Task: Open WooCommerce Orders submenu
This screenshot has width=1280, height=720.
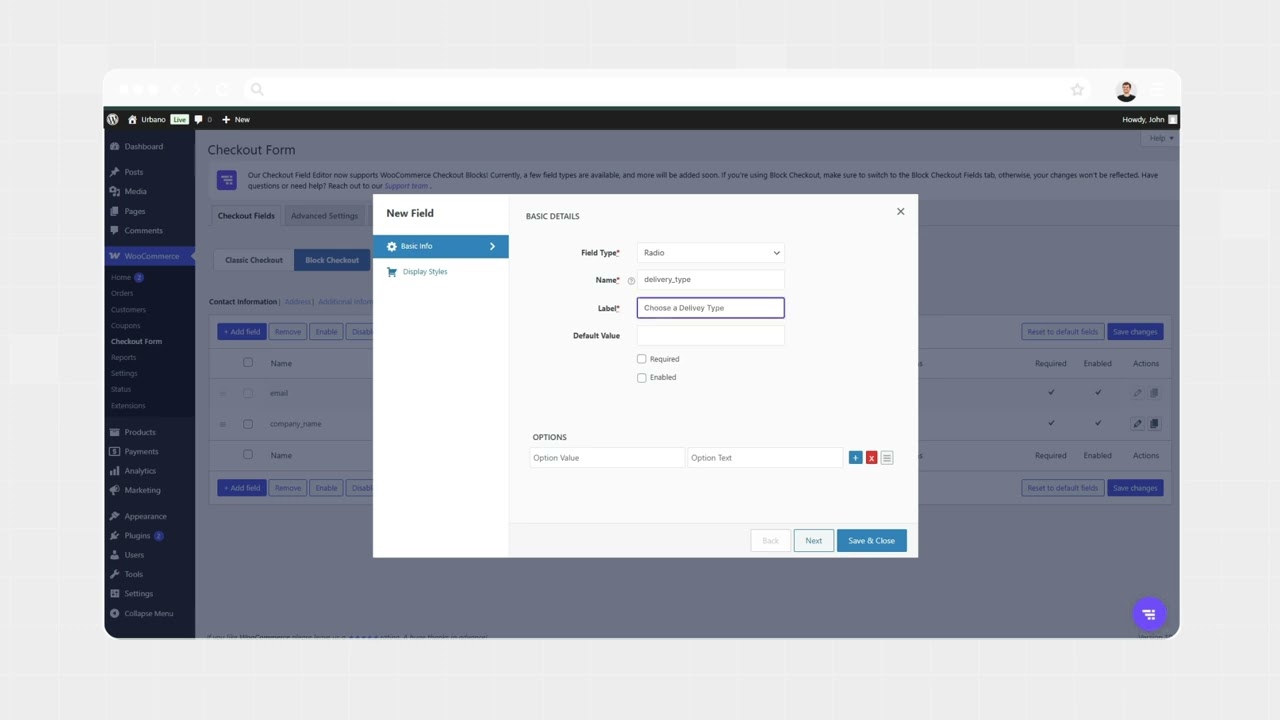Action: [122, 293]
